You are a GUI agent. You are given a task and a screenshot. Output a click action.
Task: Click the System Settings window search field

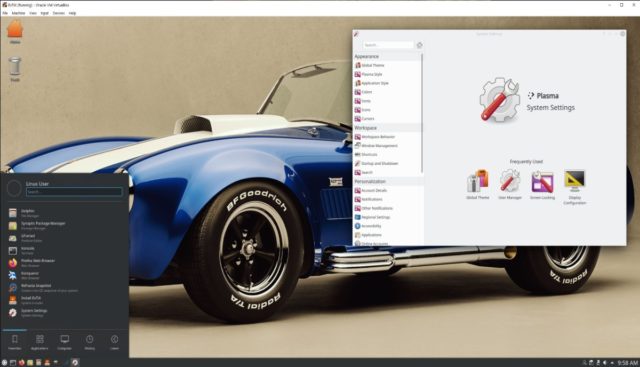tap(388, 45)
